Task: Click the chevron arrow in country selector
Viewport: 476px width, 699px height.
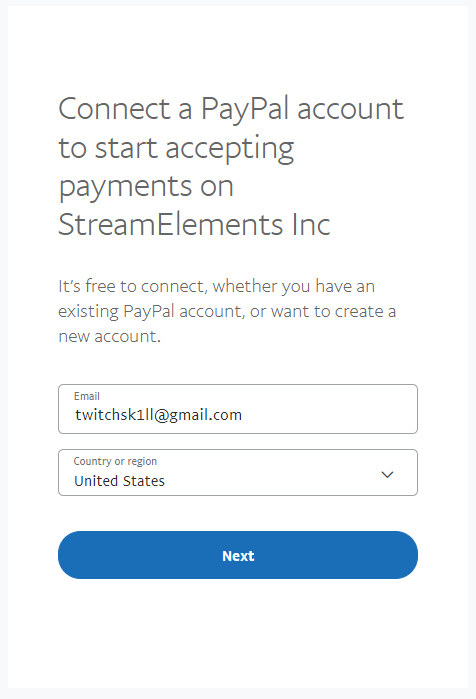Action: pos(387,474)
